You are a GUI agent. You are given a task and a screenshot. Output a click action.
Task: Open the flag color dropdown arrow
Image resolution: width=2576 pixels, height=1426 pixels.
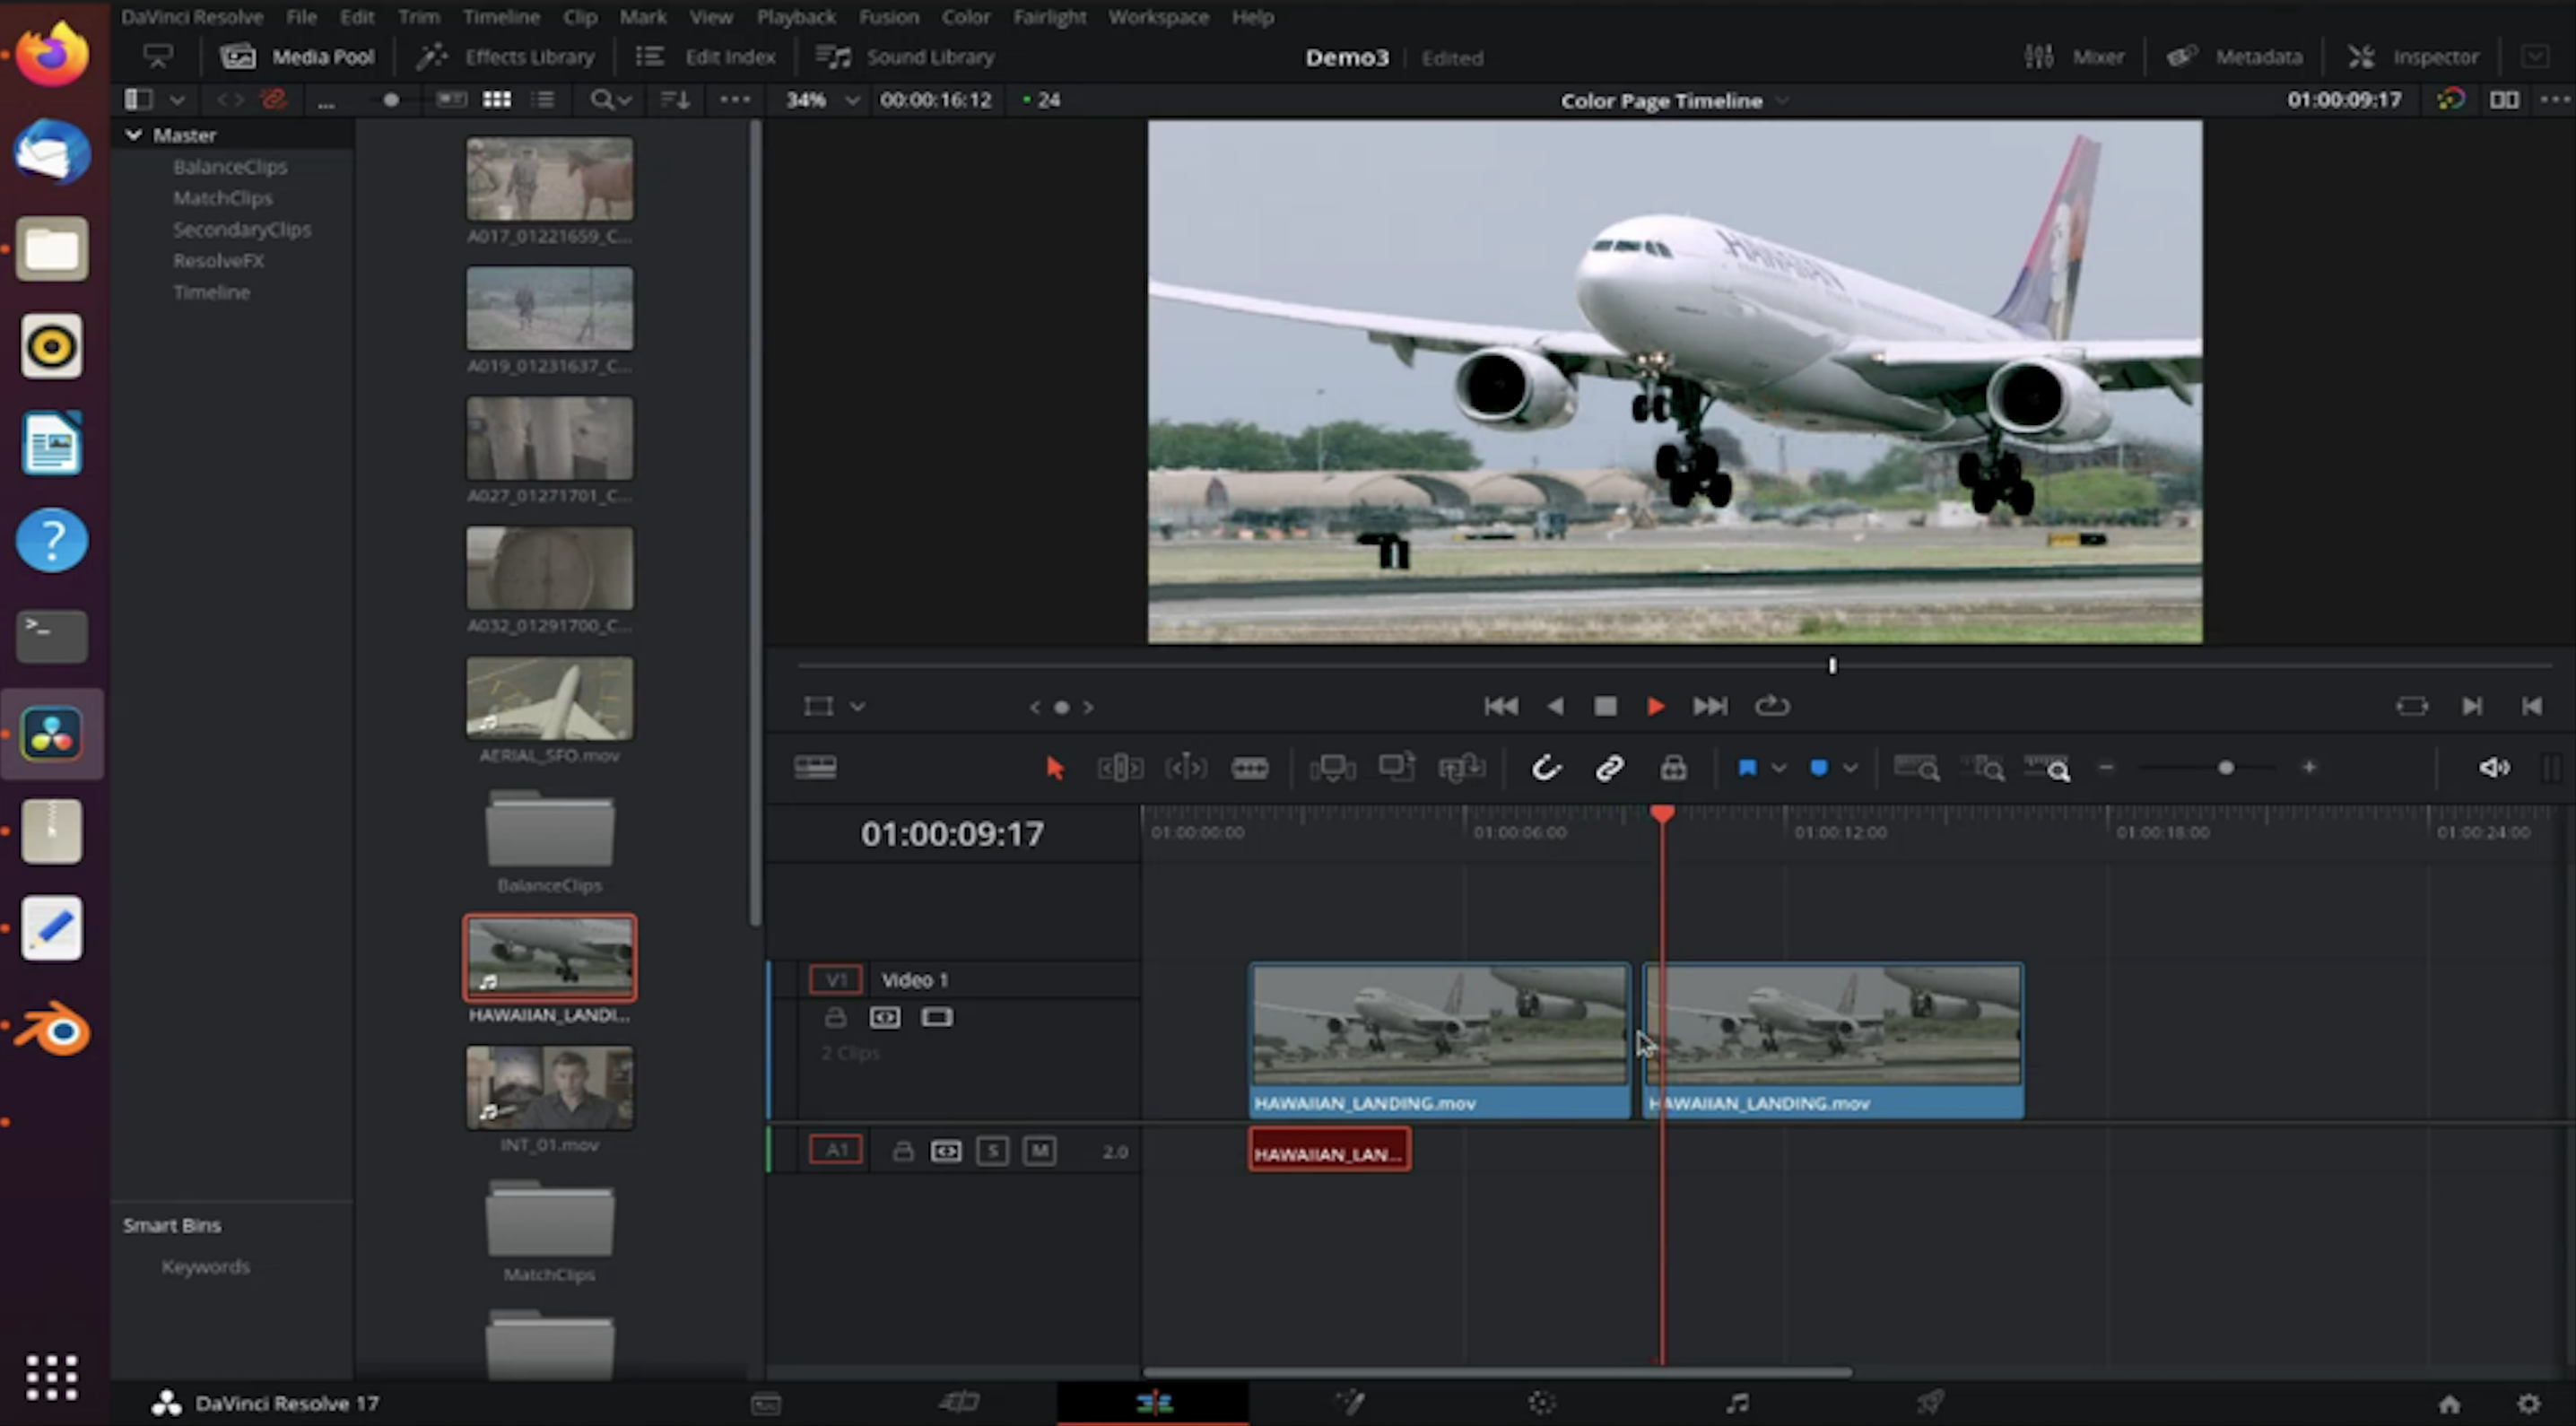click(1779, 768)
